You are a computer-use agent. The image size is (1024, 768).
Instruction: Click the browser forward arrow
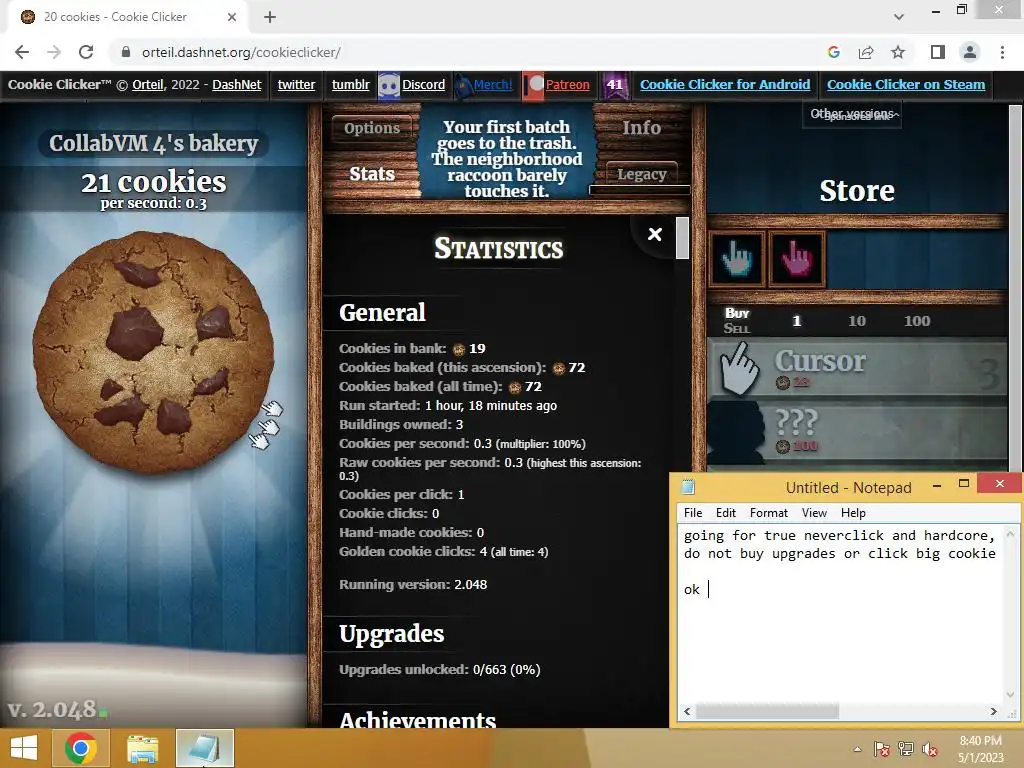[x=54, y=52]
